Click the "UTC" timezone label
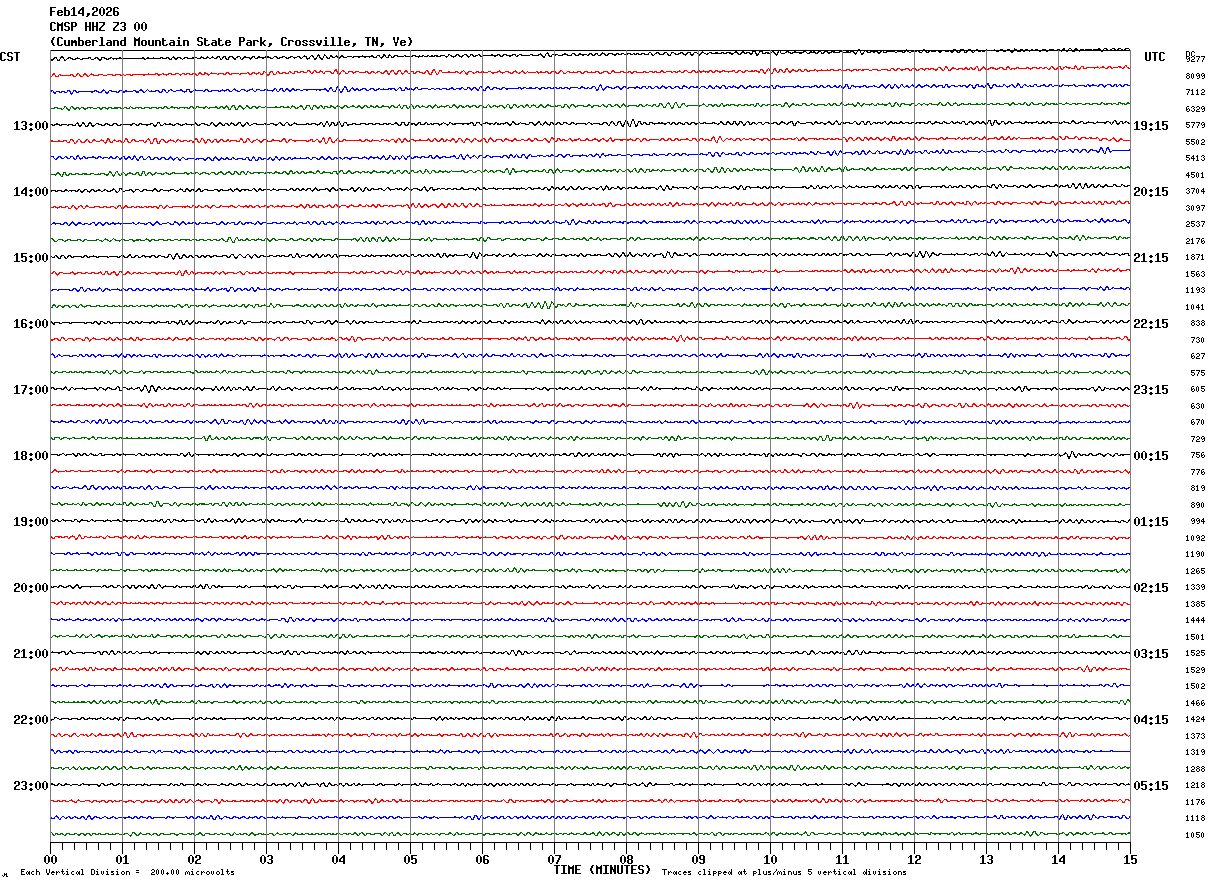This screenshot has width=1210, height=886. (x=1155, y=57)
